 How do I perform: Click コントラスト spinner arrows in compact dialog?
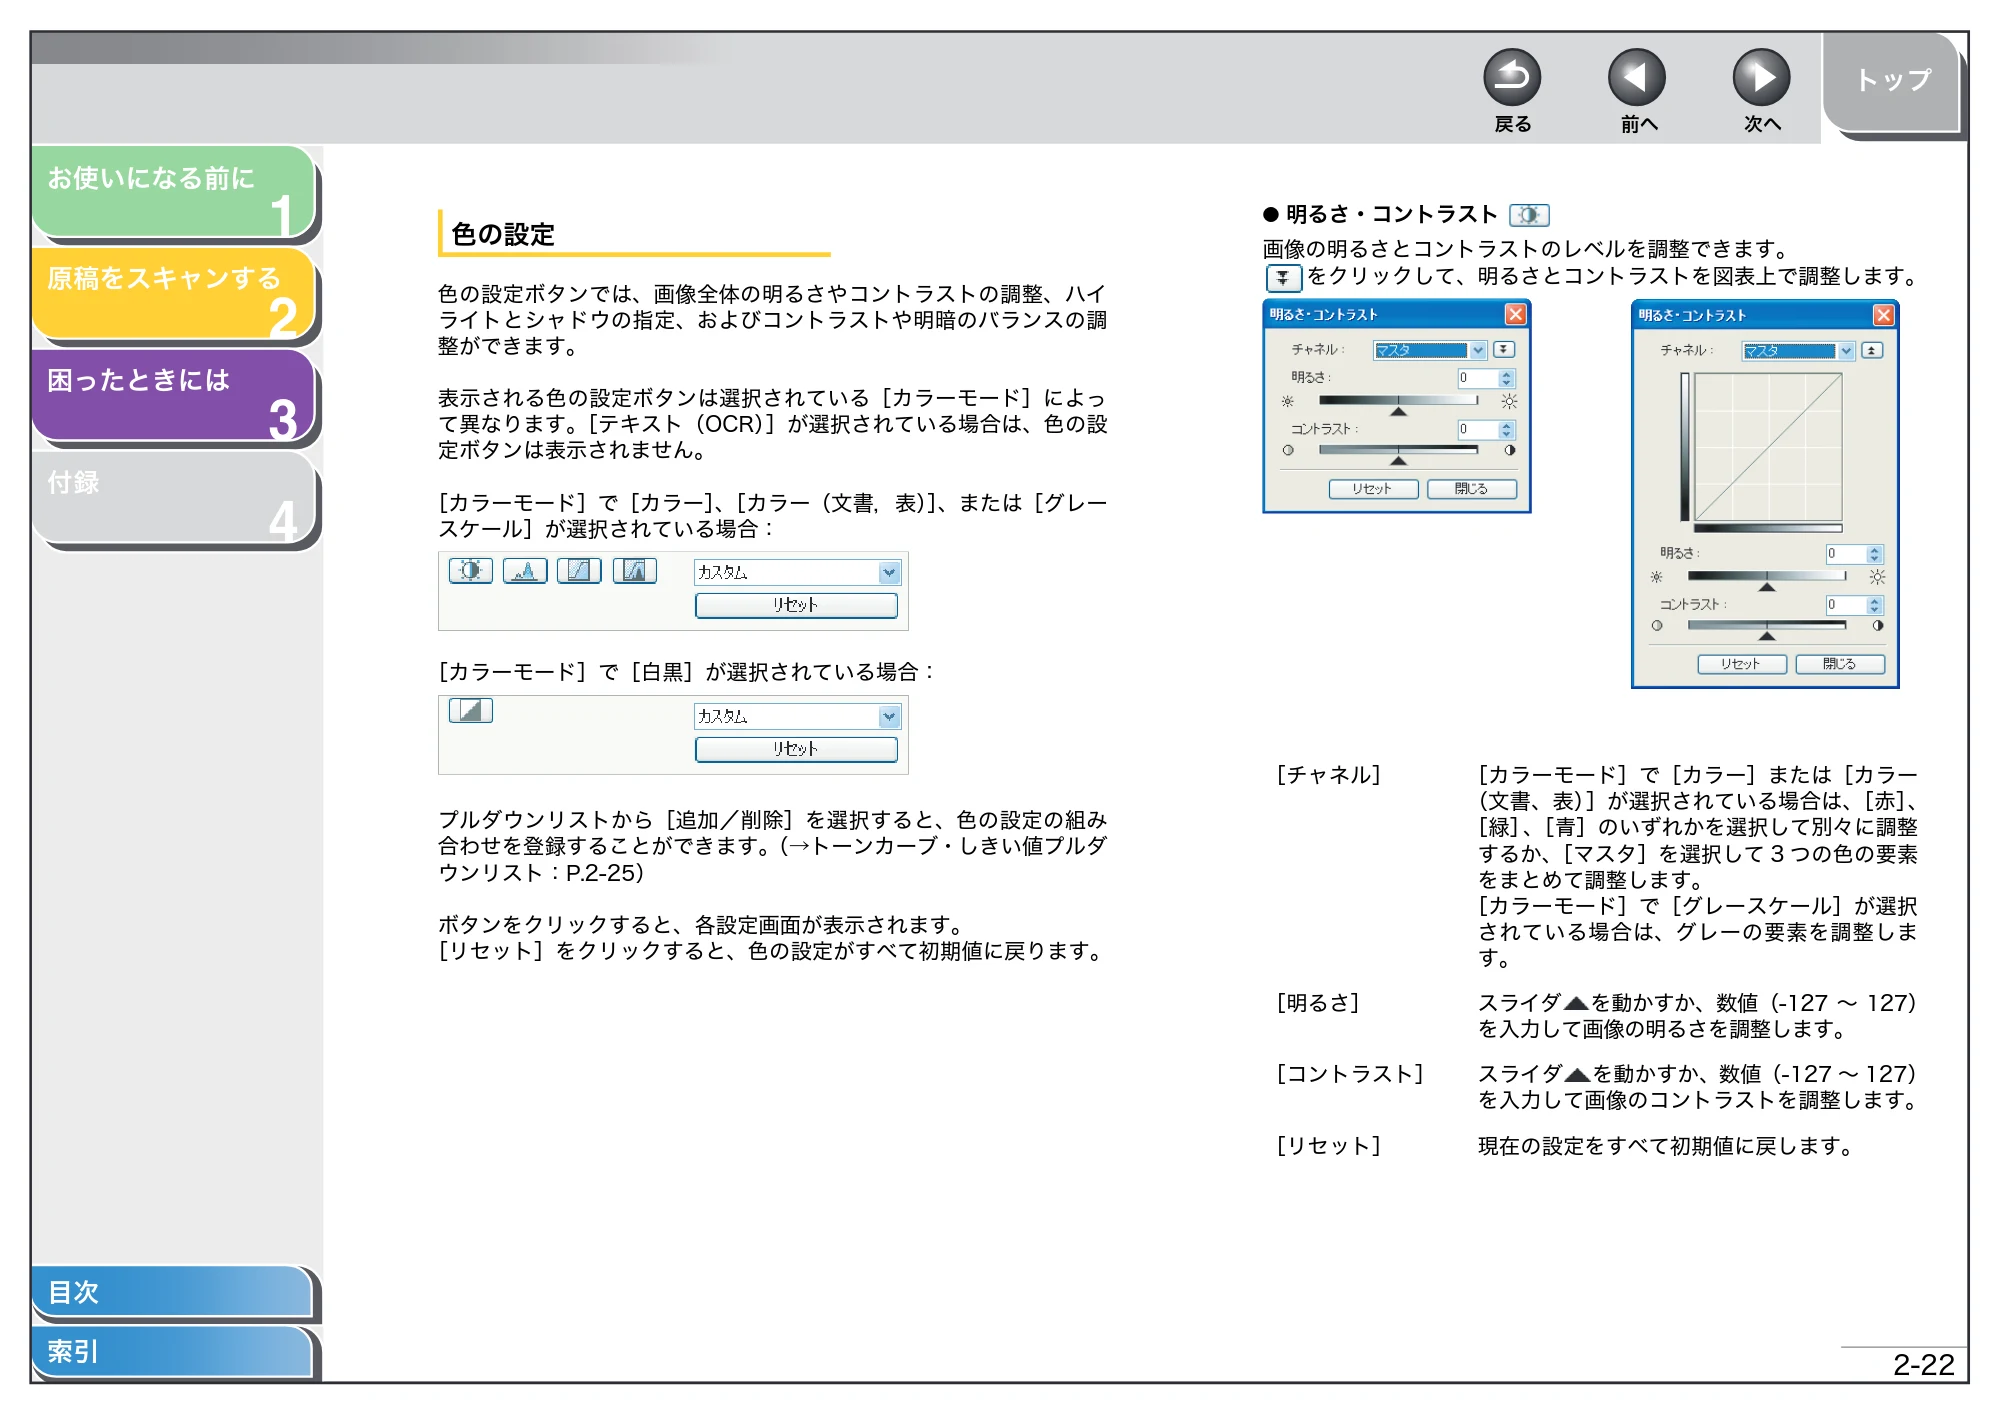pos(1507,430)
